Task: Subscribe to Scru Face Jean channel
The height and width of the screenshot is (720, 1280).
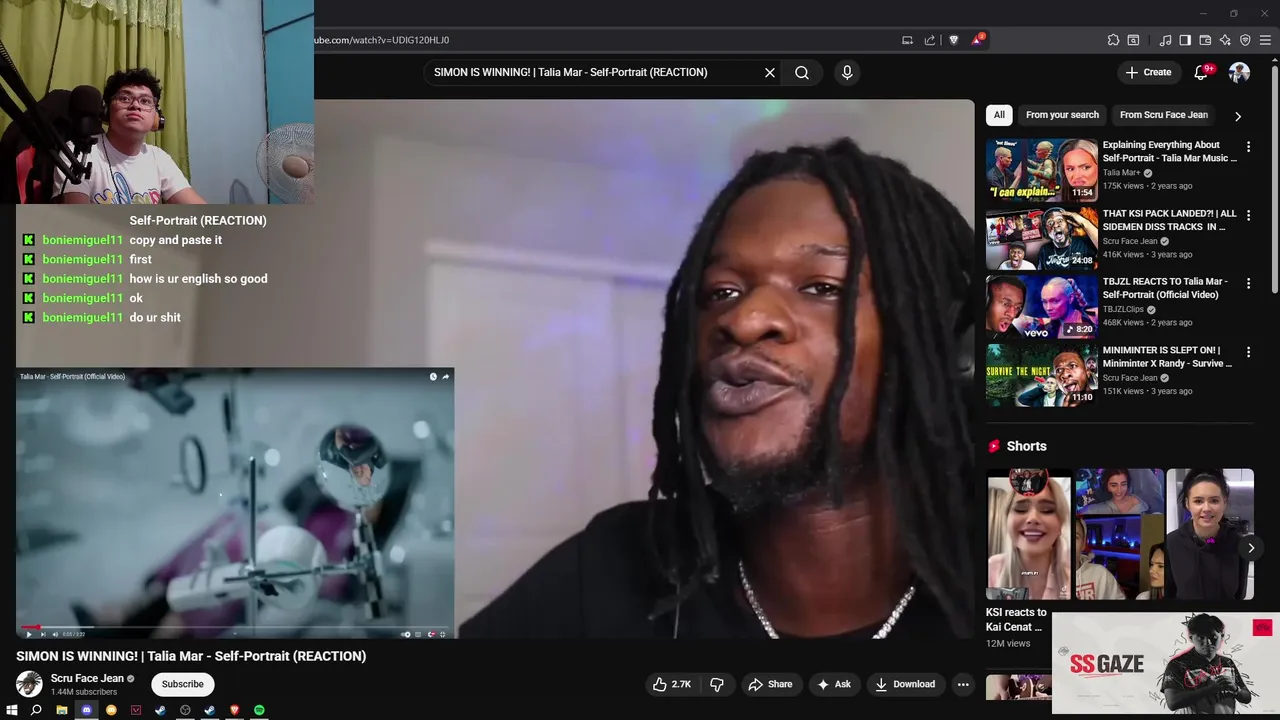Action: pyautogui.click(x=183, y=684)
